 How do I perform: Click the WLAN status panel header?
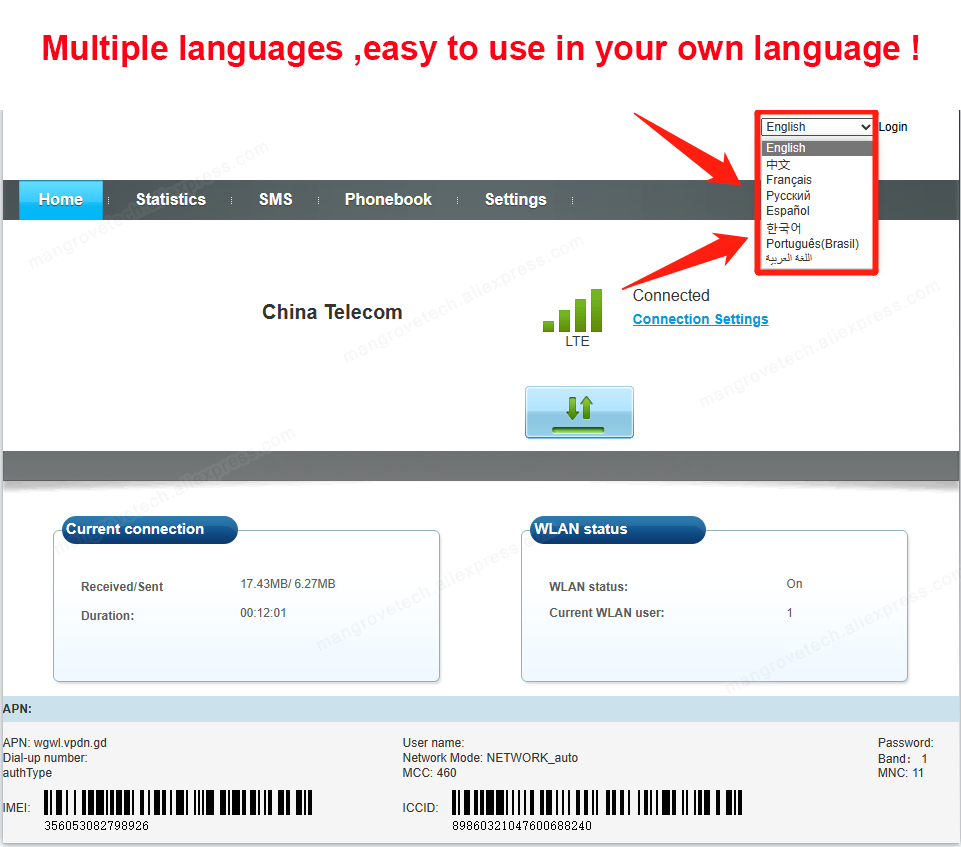click(x=618, y=530)
